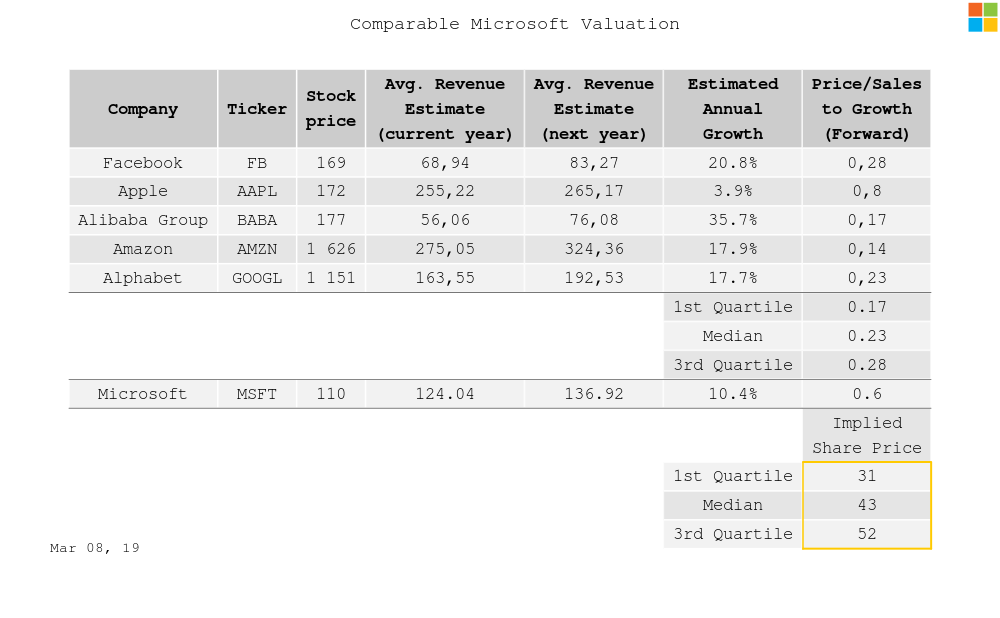
Task: Click Microsoft's 124.04 revenue estimate cell
Action: (445, 394)
